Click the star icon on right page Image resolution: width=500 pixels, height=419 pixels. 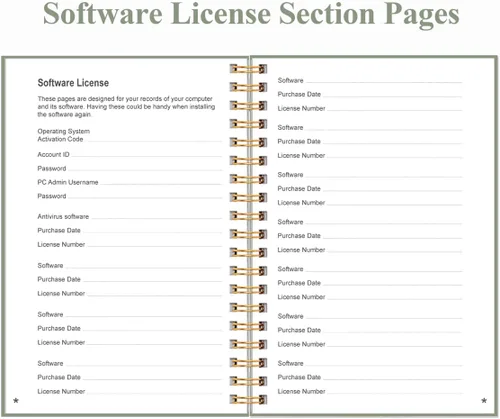(484, 400)
